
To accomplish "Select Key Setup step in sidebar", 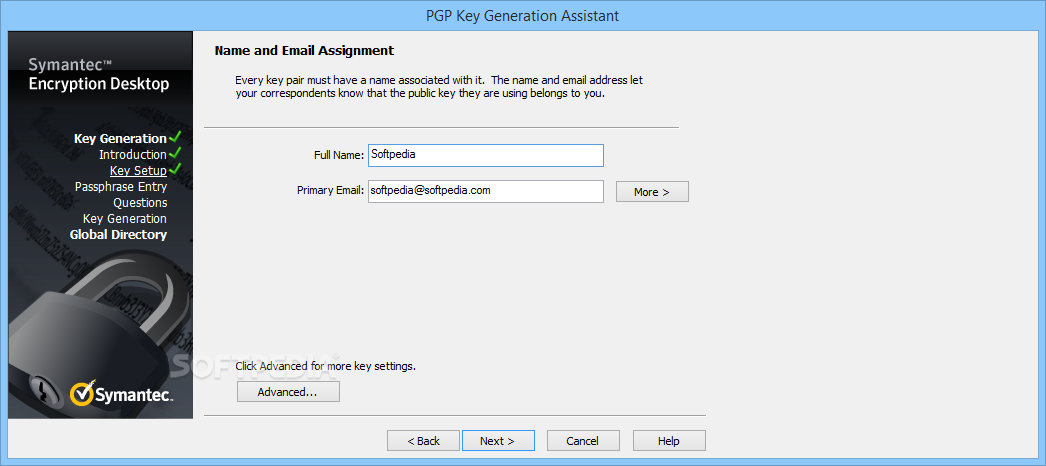I will 138,171.
